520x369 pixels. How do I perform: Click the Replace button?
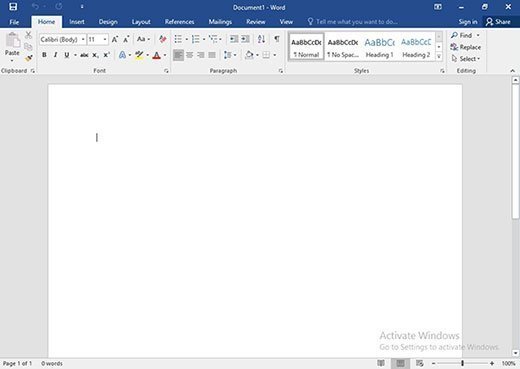466,47
